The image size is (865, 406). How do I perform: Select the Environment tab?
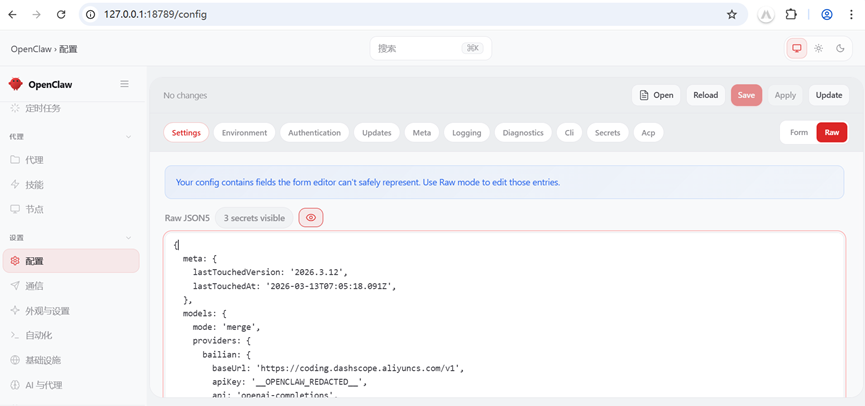pos(244,132)
